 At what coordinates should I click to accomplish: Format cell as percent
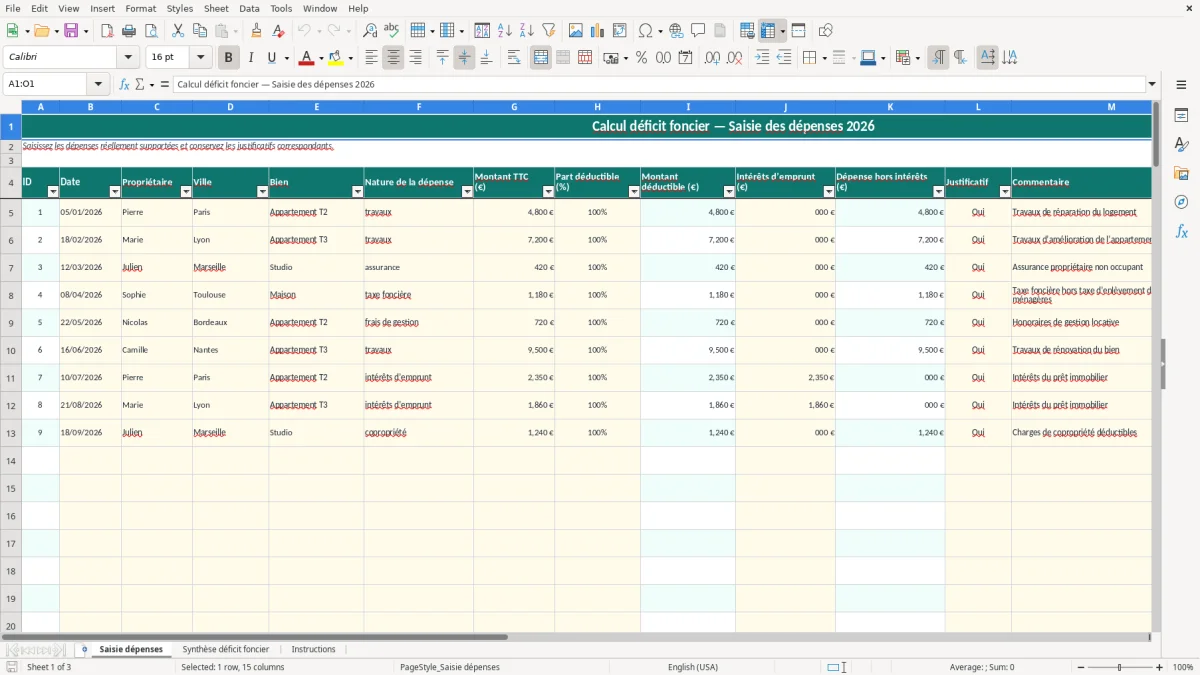642,58
